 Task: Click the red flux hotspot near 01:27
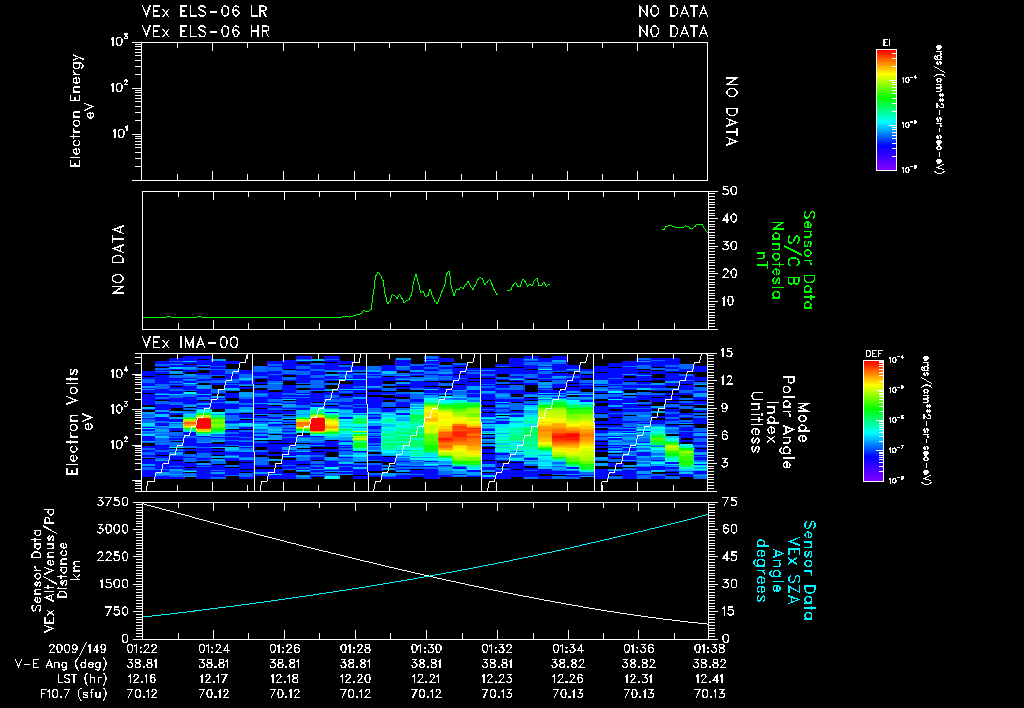pyautogui.click(x=317, y=424)
